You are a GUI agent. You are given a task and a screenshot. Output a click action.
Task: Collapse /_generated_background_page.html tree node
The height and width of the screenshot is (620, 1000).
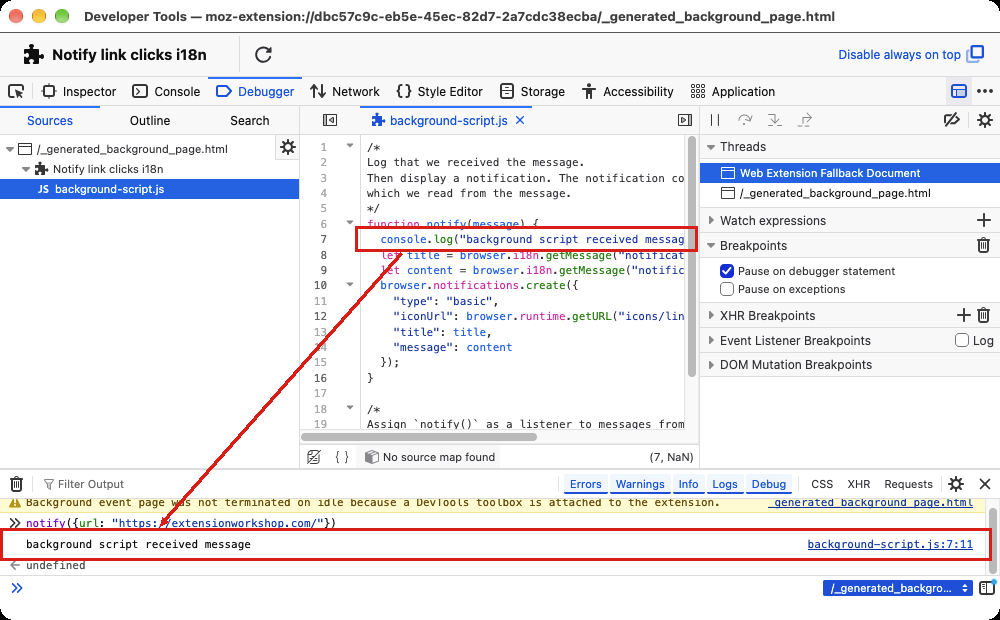click(x=10, y=149)
